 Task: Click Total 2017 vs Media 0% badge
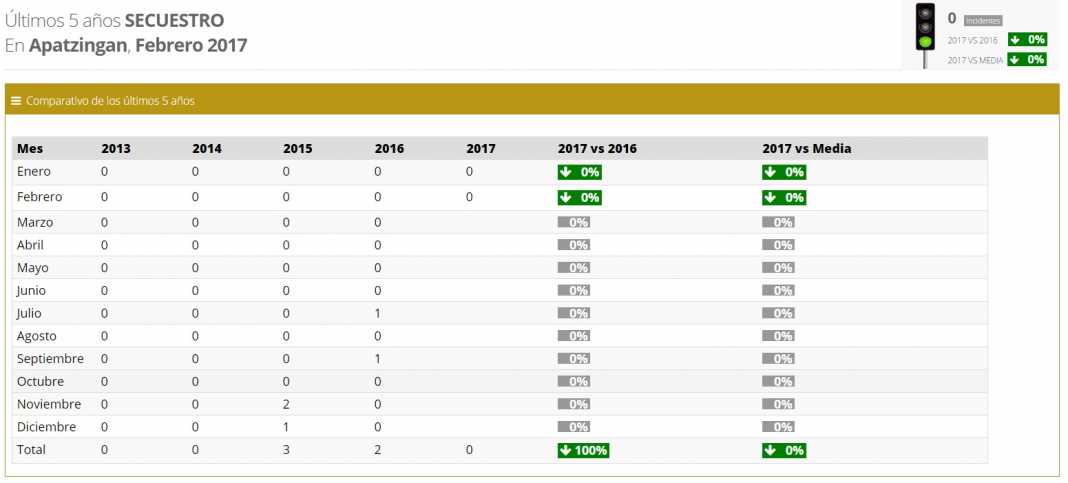click(784, 450)
